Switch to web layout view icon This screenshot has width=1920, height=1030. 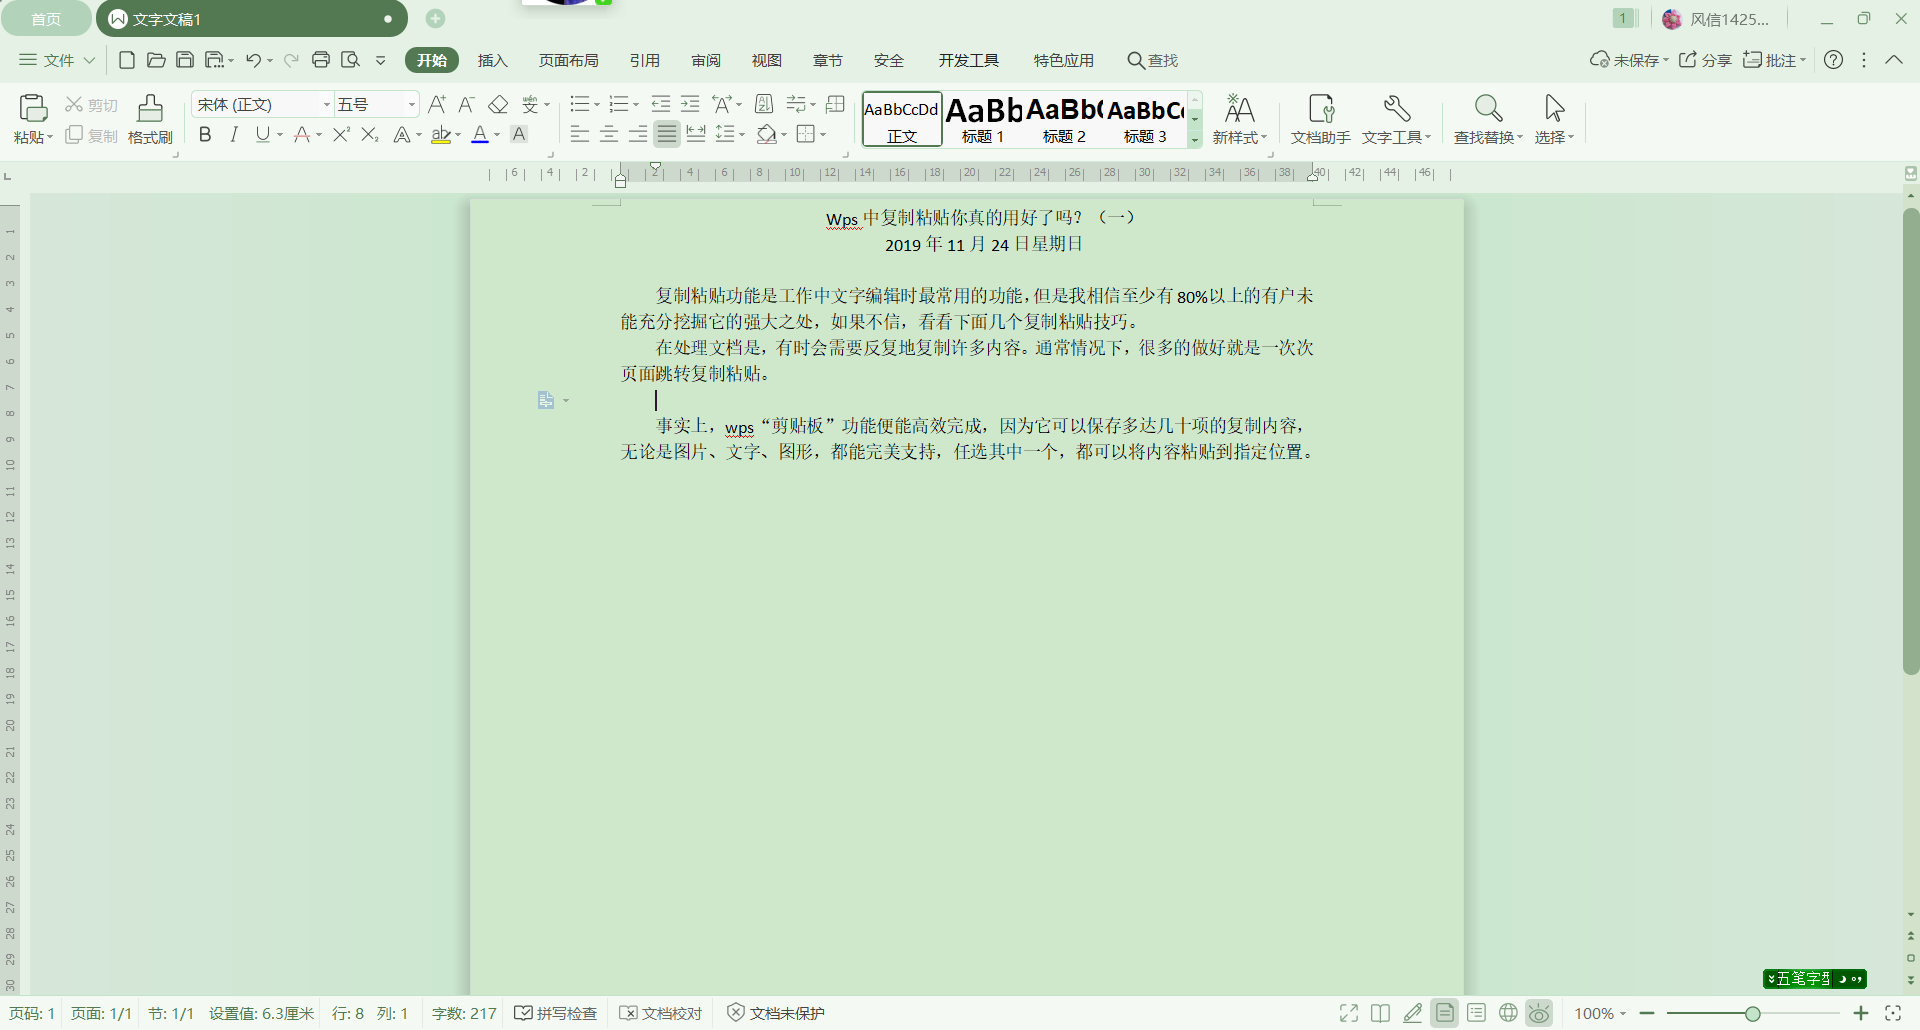(1508, 1013)
